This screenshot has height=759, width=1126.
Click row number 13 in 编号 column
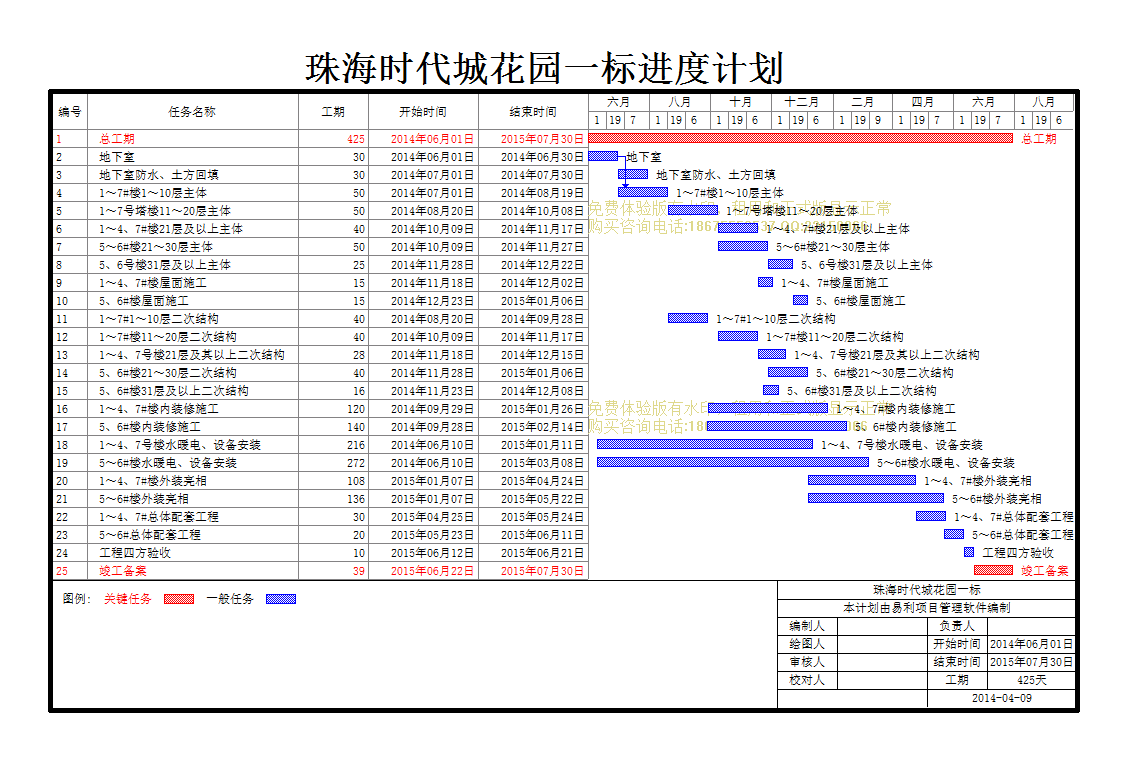62,355
